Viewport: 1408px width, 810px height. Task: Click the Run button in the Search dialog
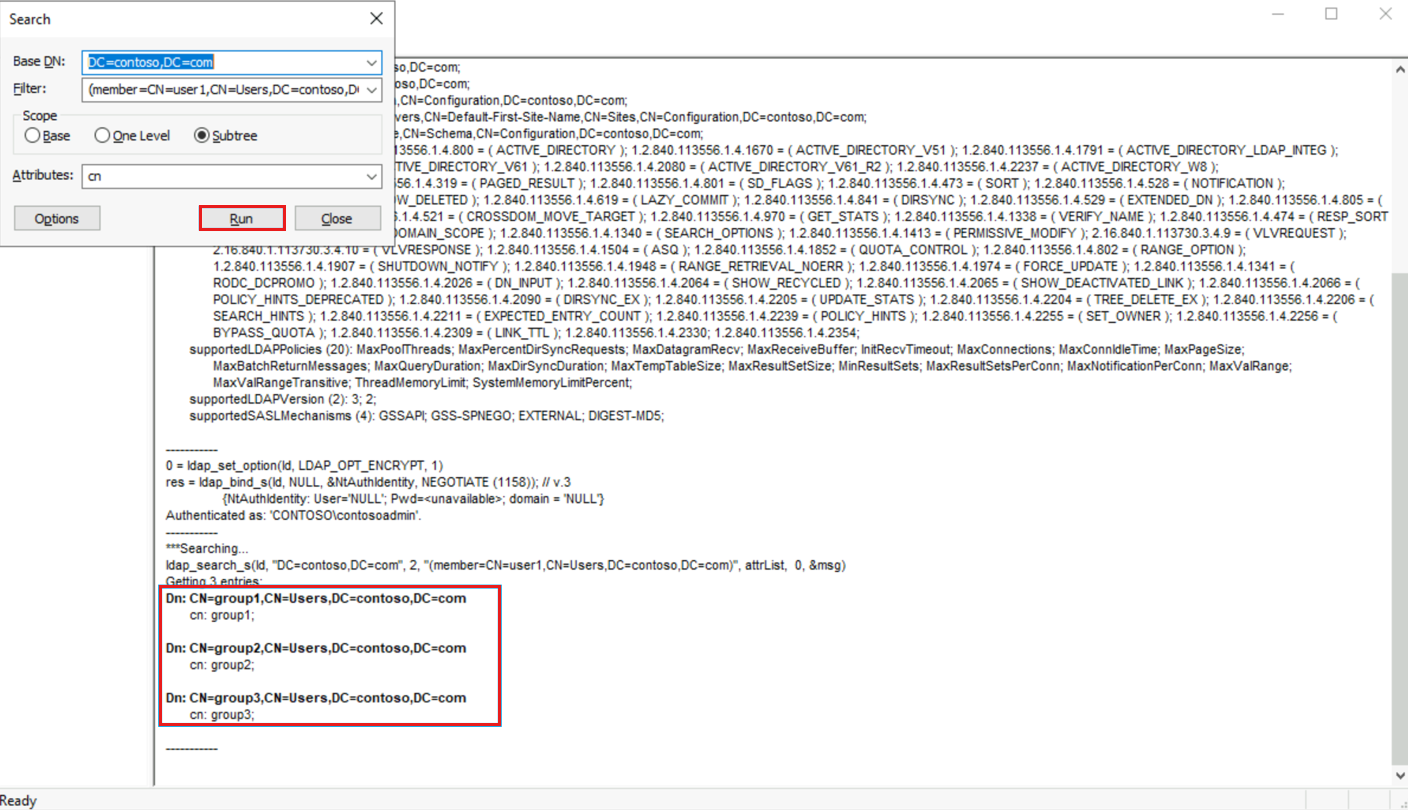pyautogui.click(x=243, y=218)
